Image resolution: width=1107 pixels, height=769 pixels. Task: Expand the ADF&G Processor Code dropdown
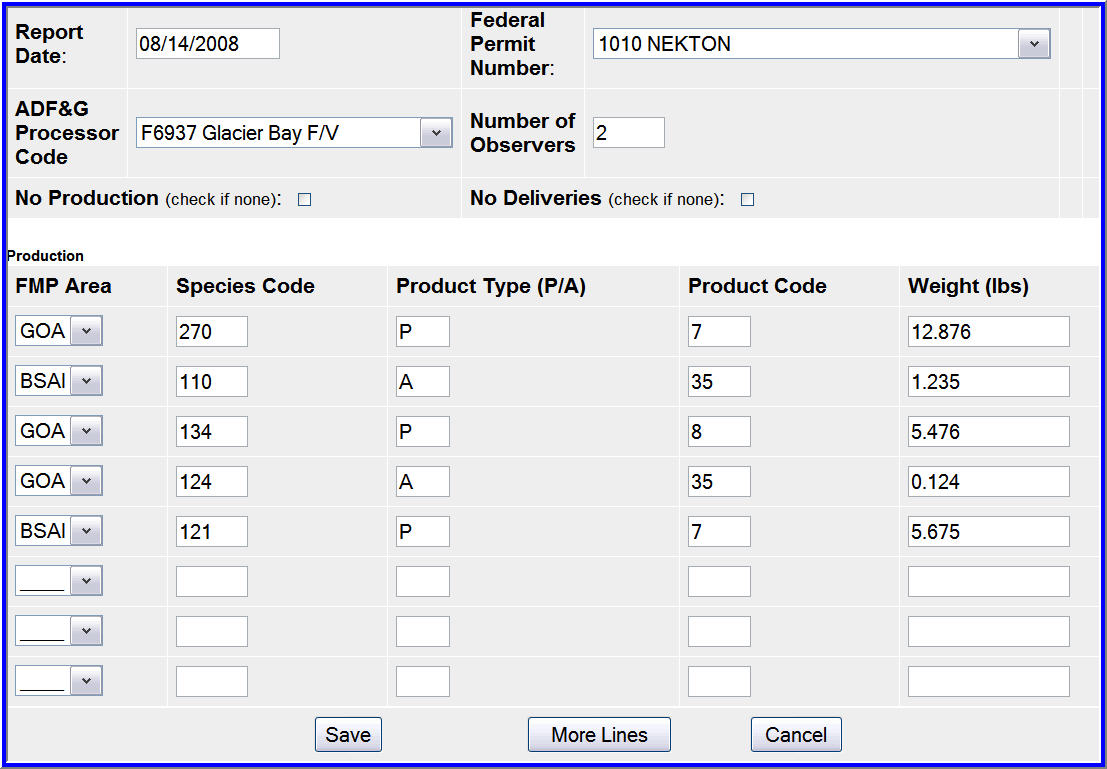tap(435, 133)
